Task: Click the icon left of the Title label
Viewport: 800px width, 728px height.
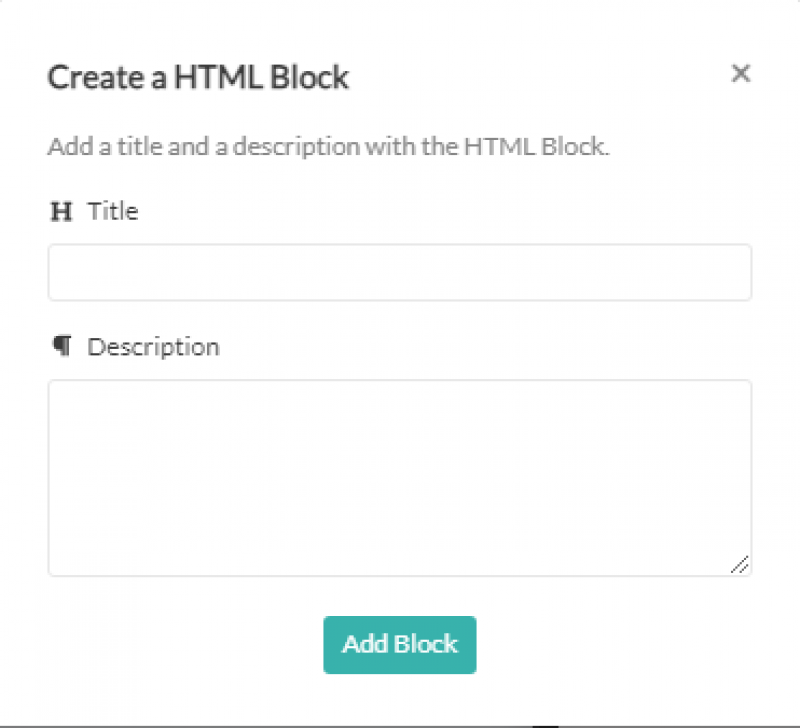Action: pos(61,212)
